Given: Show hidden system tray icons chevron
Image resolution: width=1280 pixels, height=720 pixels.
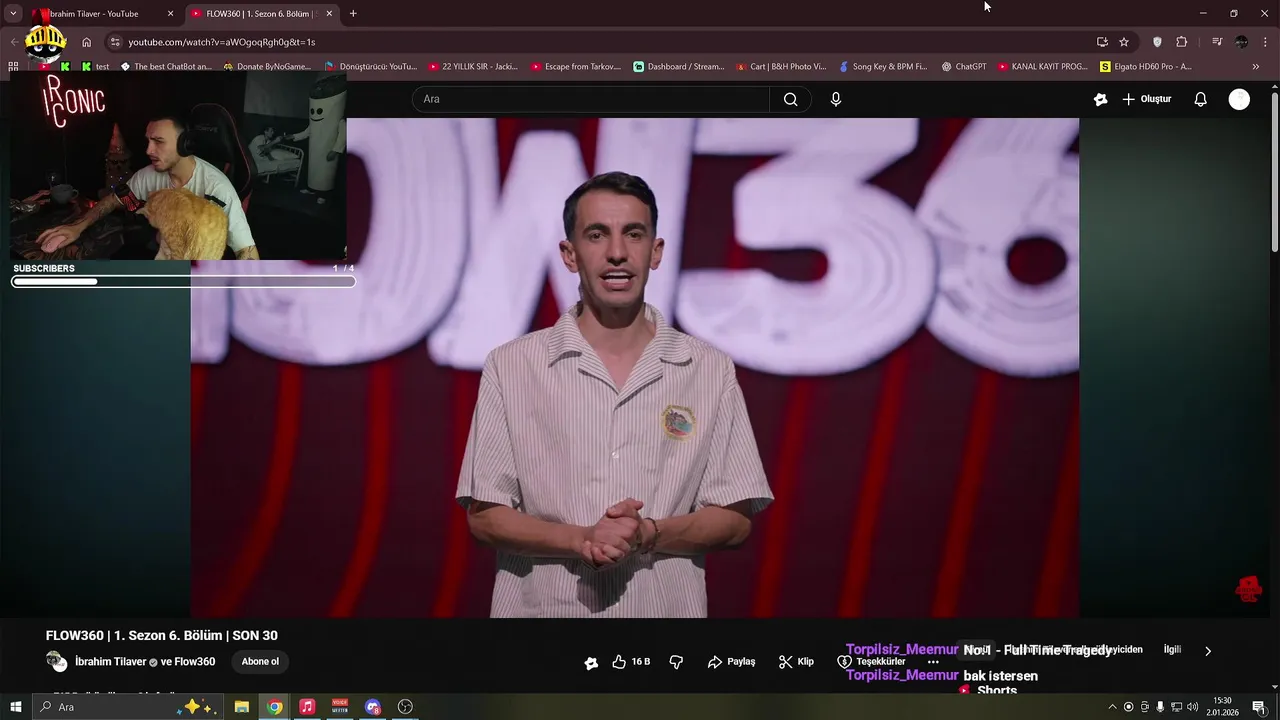Looking at the screenshot, I should 1112,707.
